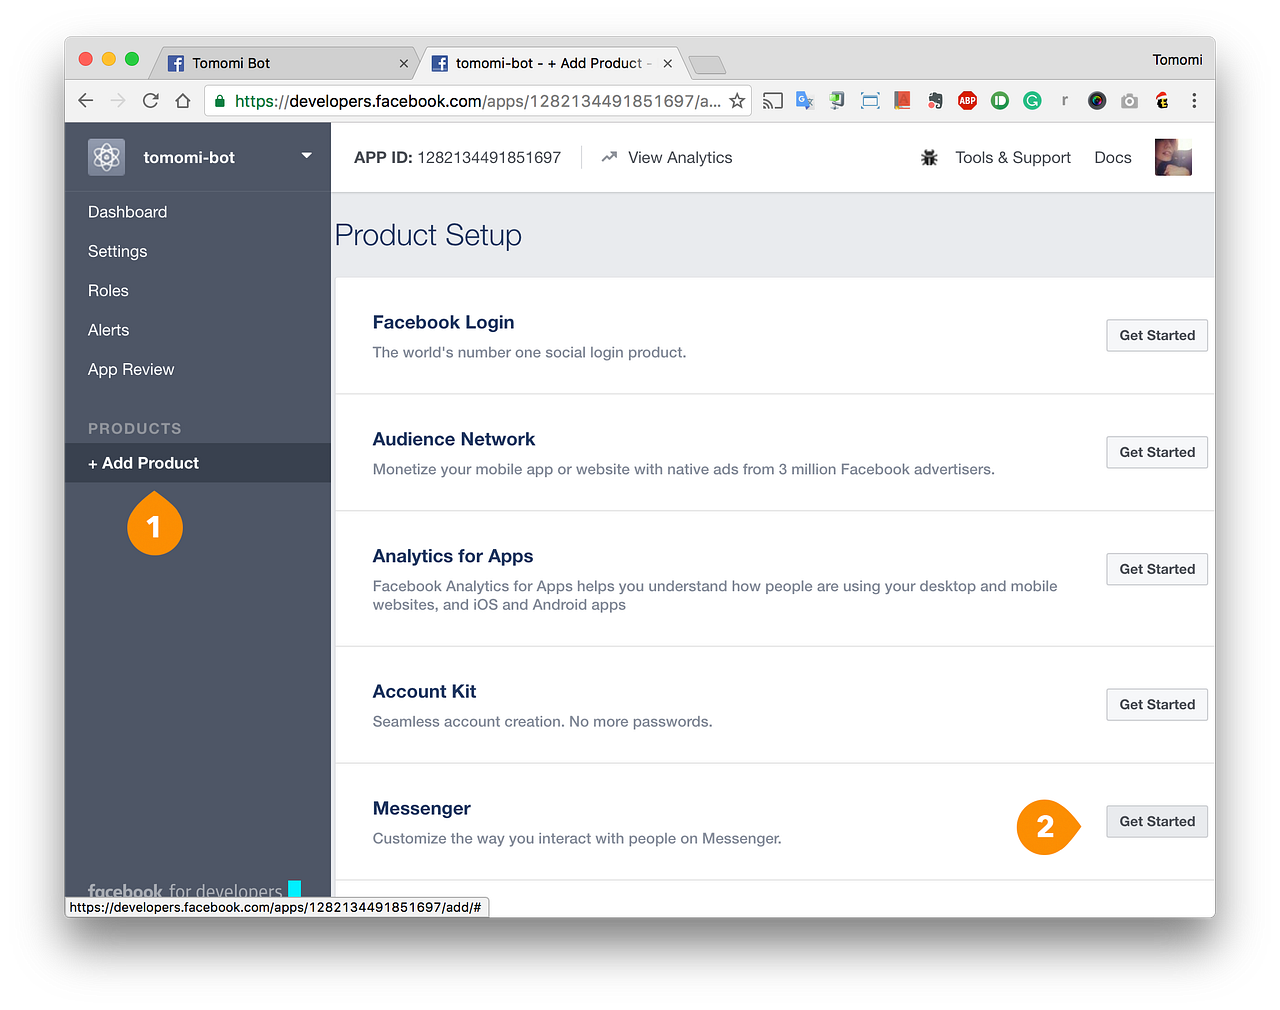Click the bug report icon near Tools & Support
The image size is (1280, 1010).
[929, 157]
